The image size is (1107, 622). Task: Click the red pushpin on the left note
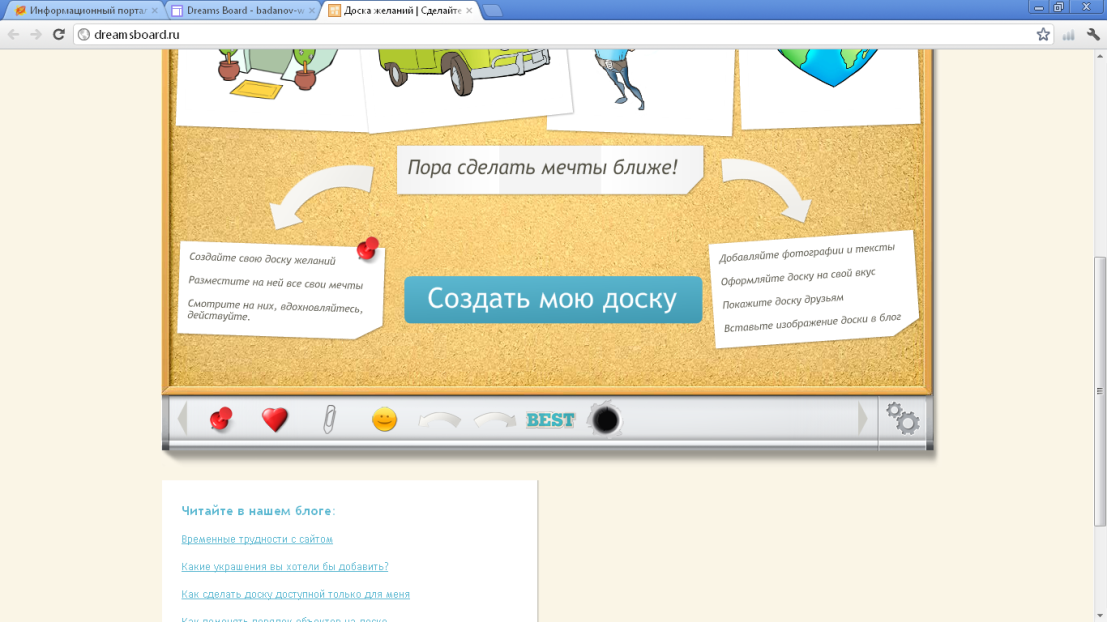[x=368, y=248]
